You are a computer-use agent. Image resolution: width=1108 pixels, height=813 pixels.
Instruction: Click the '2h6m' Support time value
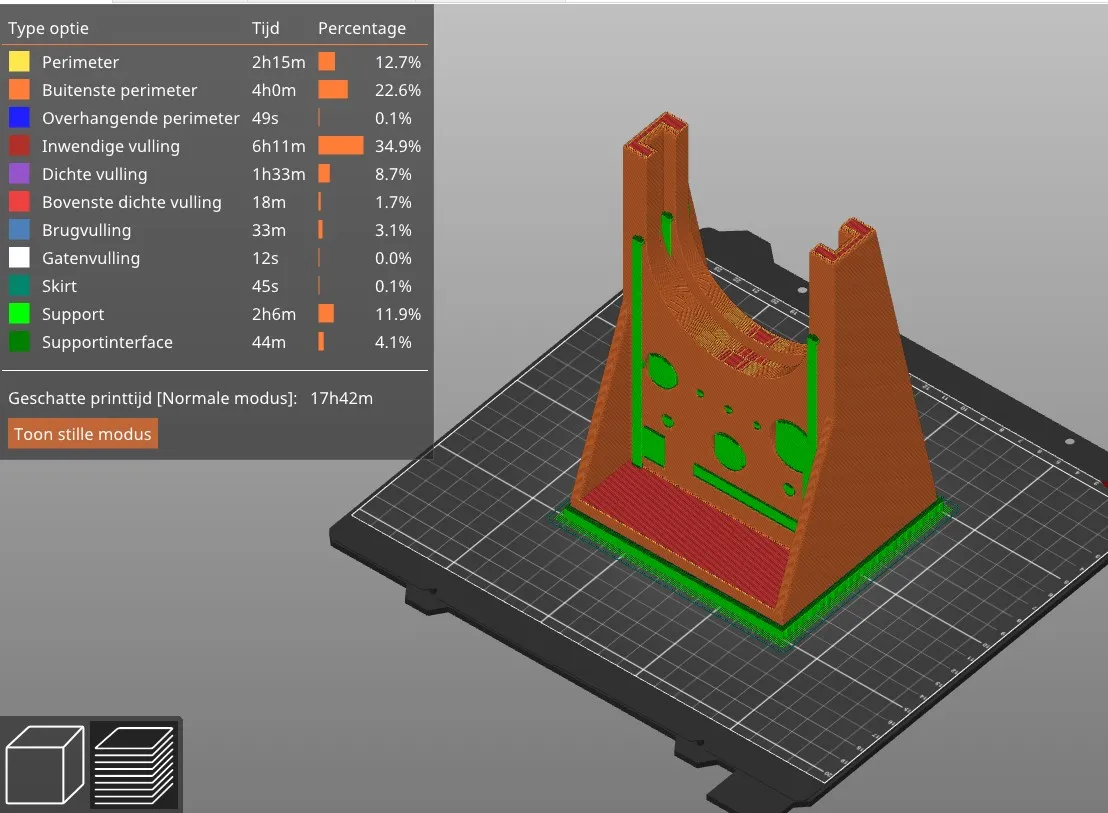click(x=273, y=314)
